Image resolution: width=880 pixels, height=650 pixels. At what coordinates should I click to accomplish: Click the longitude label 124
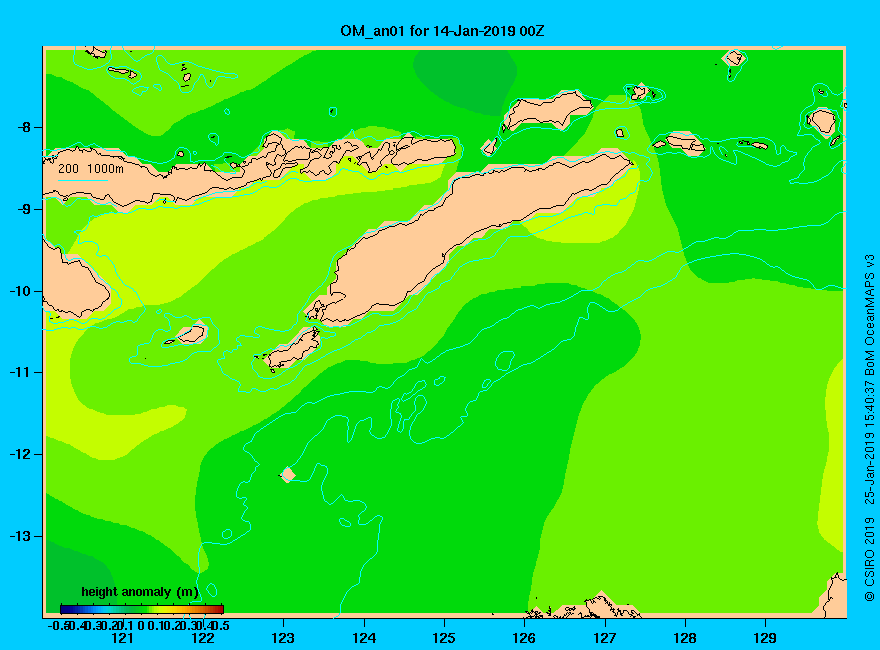[x=364, y=638]
